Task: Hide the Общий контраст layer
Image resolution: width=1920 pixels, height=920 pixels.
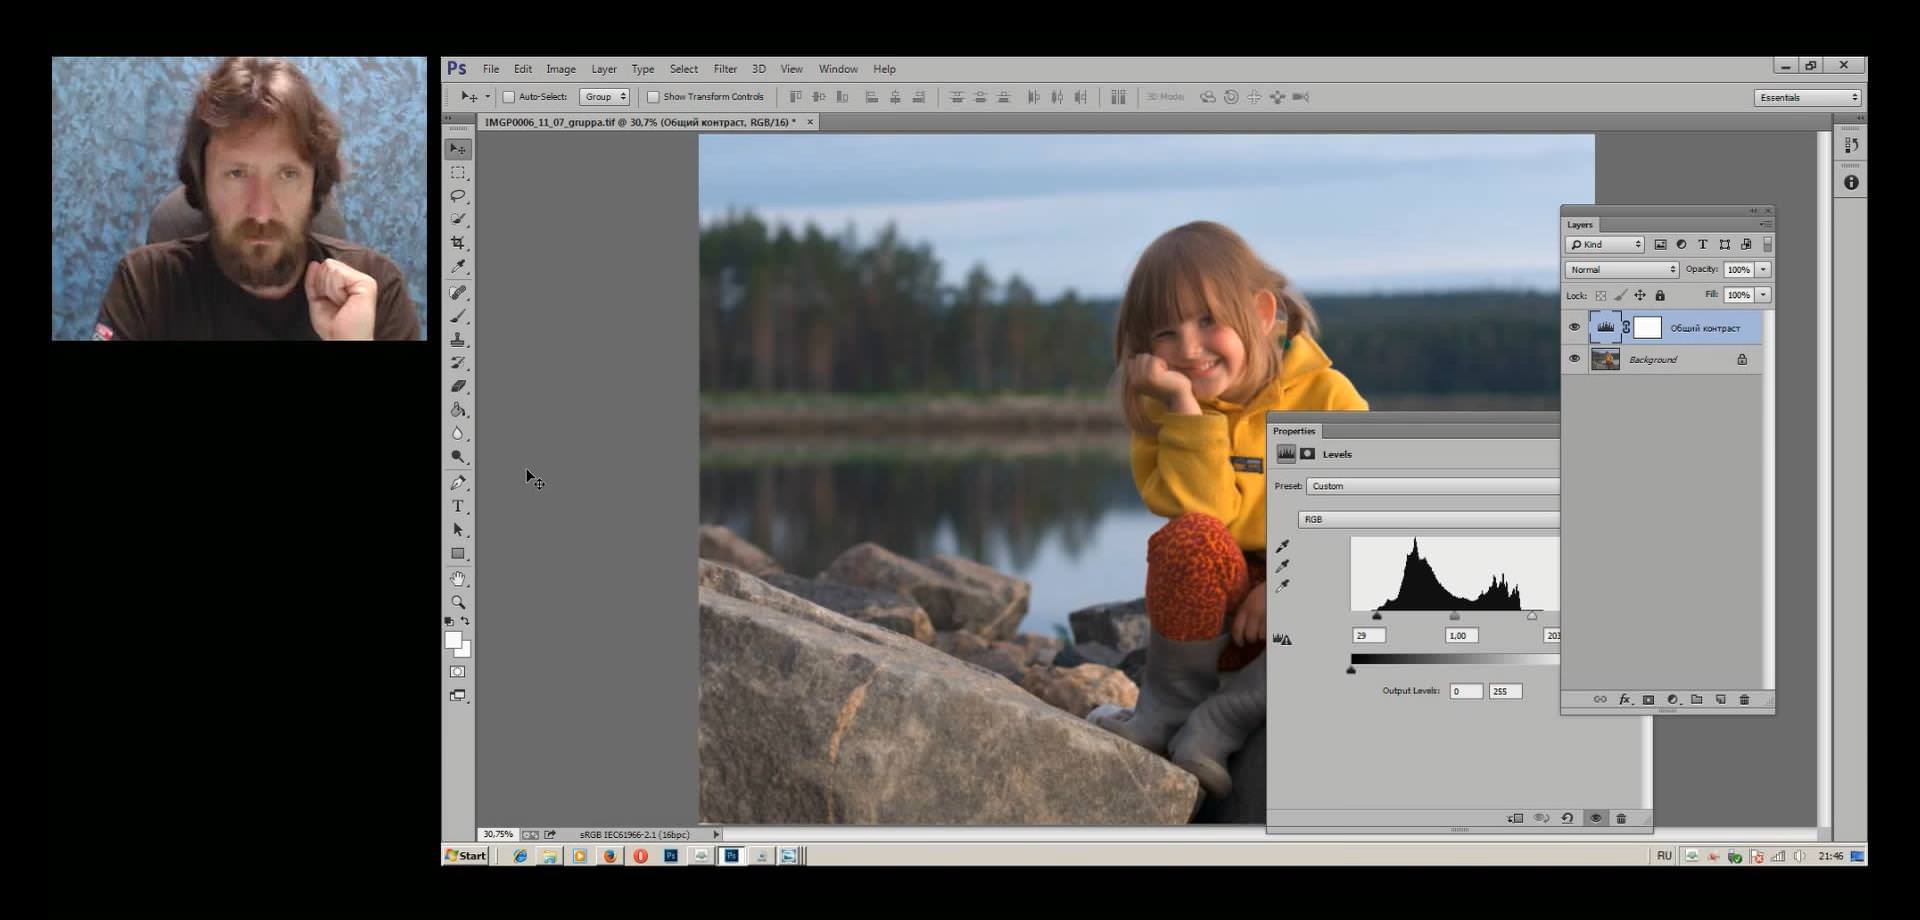Action: pos(1574,327)
